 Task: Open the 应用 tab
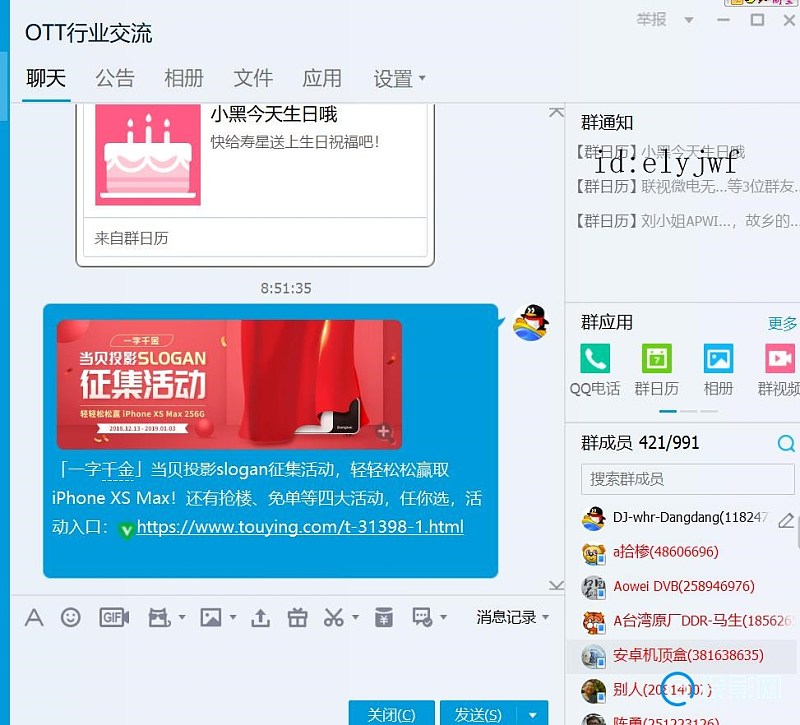(x=322, y=79)
